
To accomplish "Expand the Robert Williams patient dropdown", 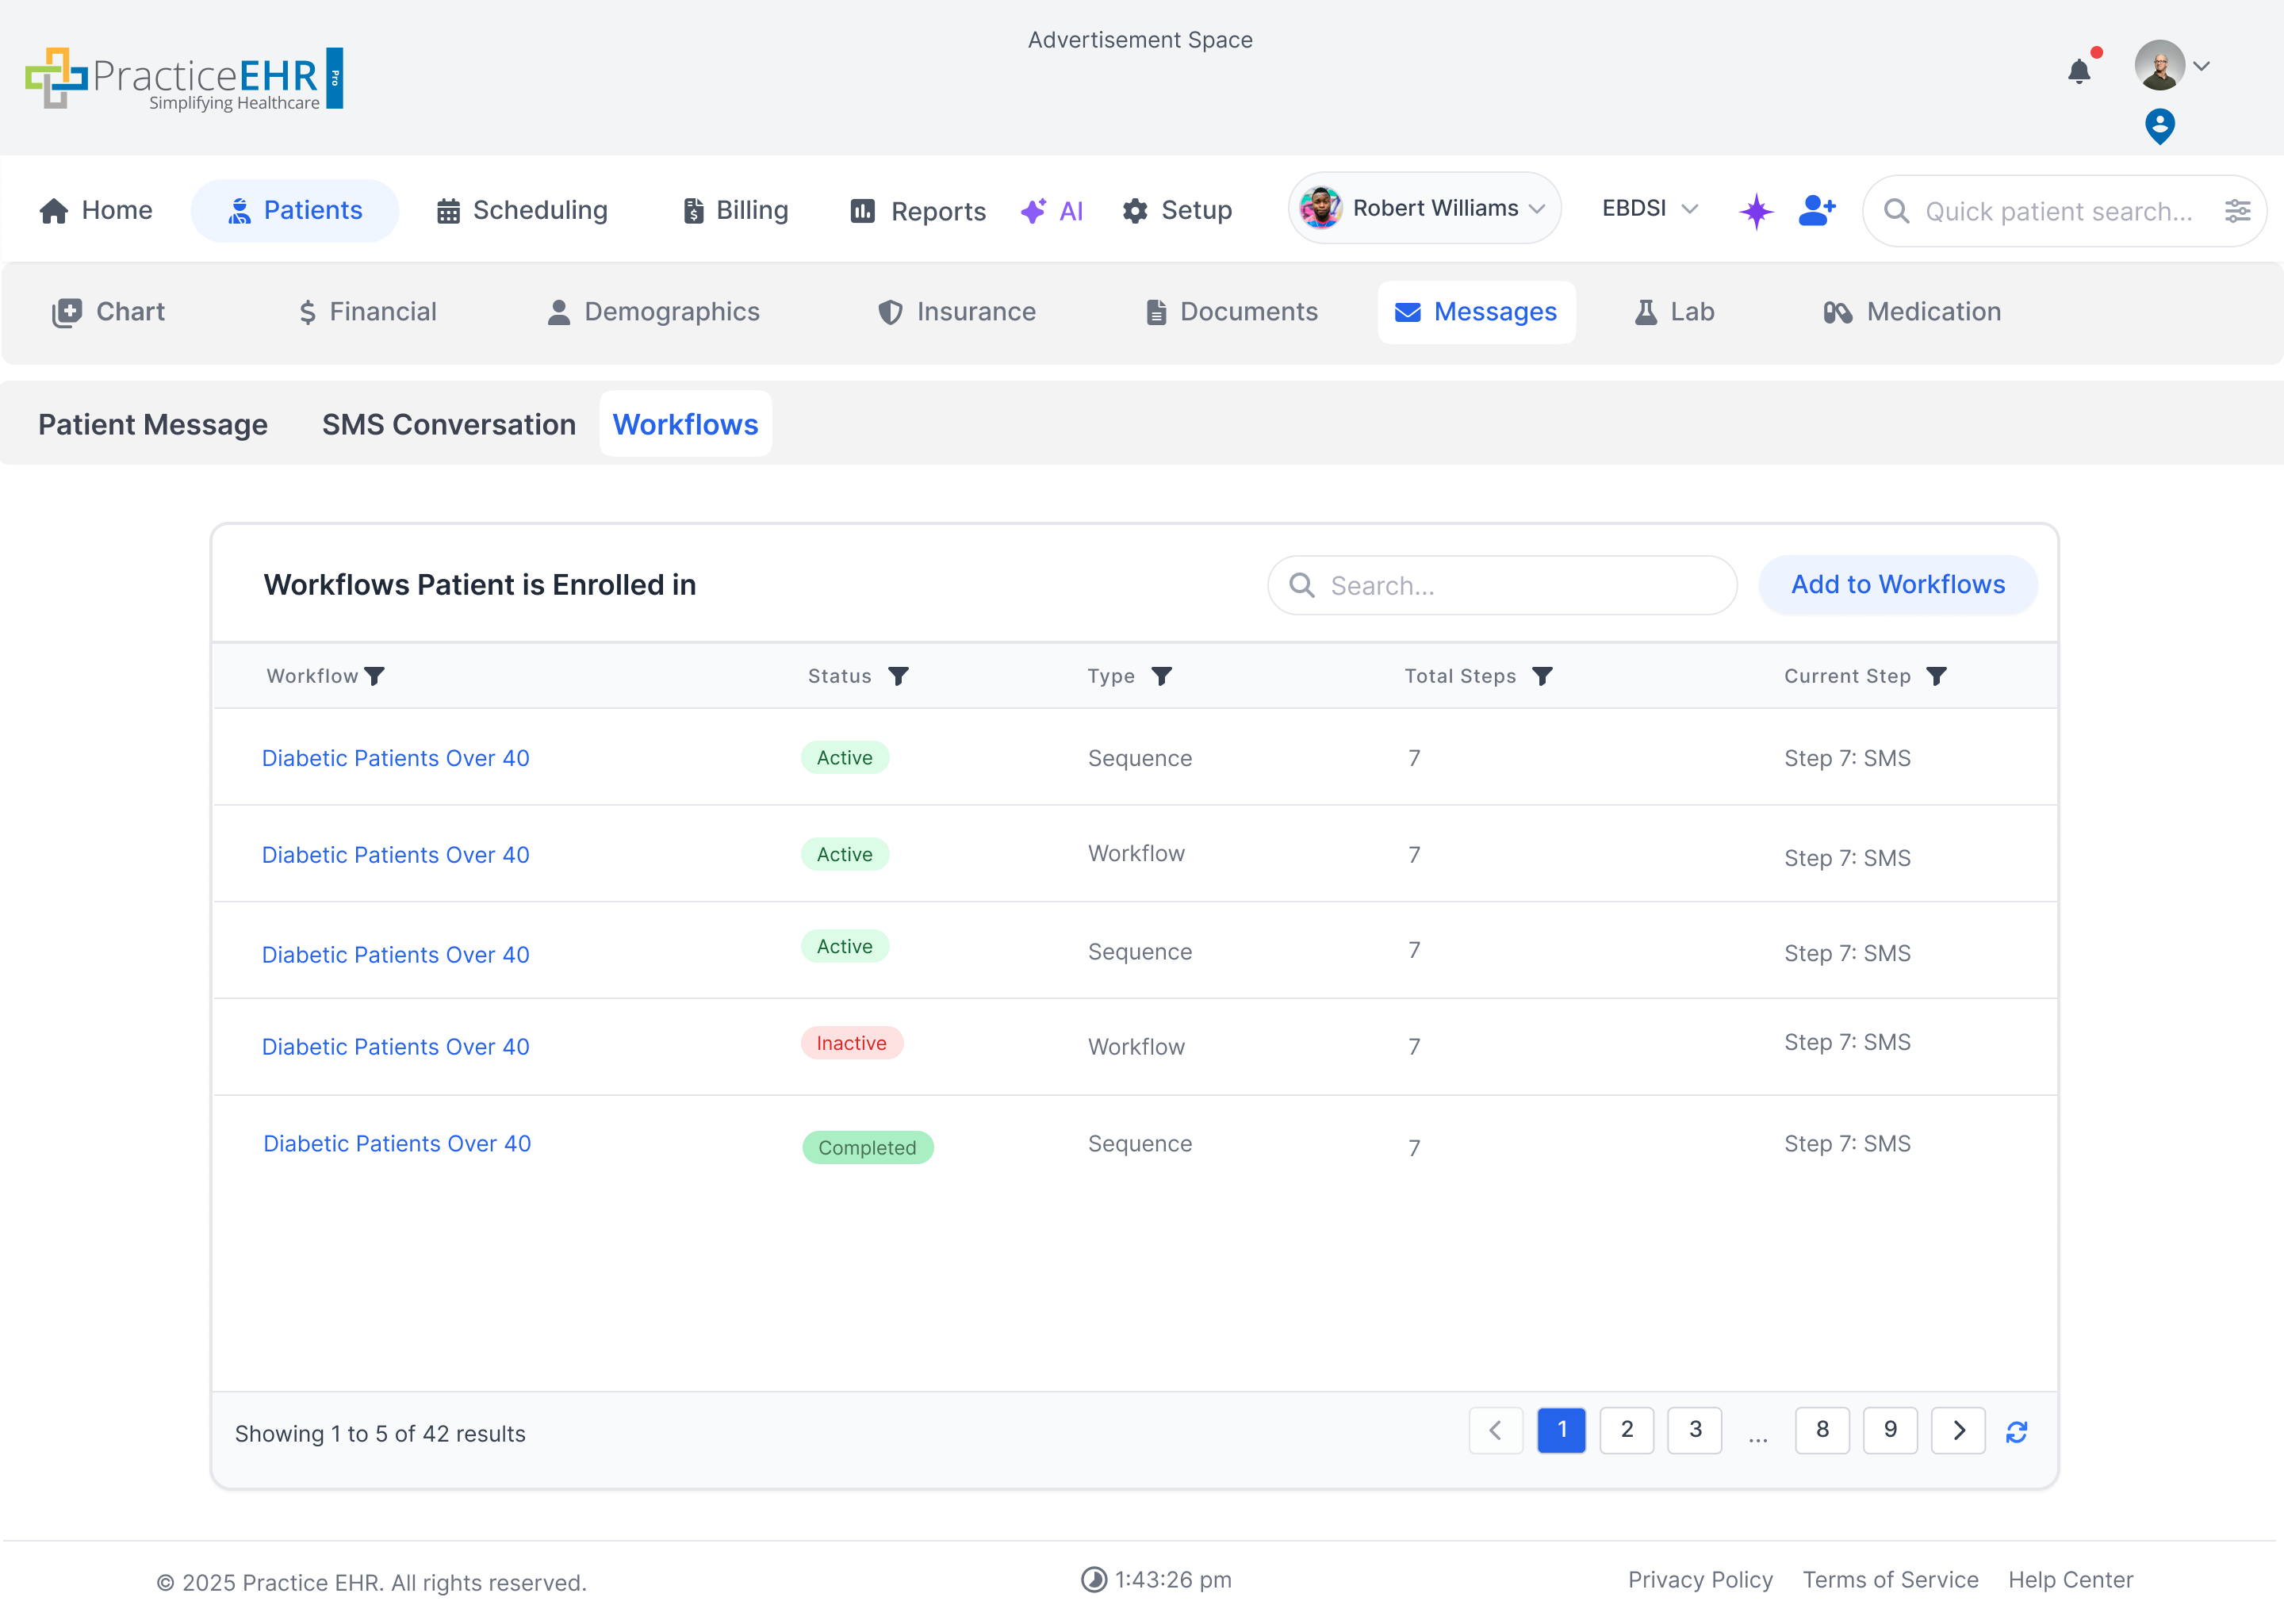I will coord(1537,209).
